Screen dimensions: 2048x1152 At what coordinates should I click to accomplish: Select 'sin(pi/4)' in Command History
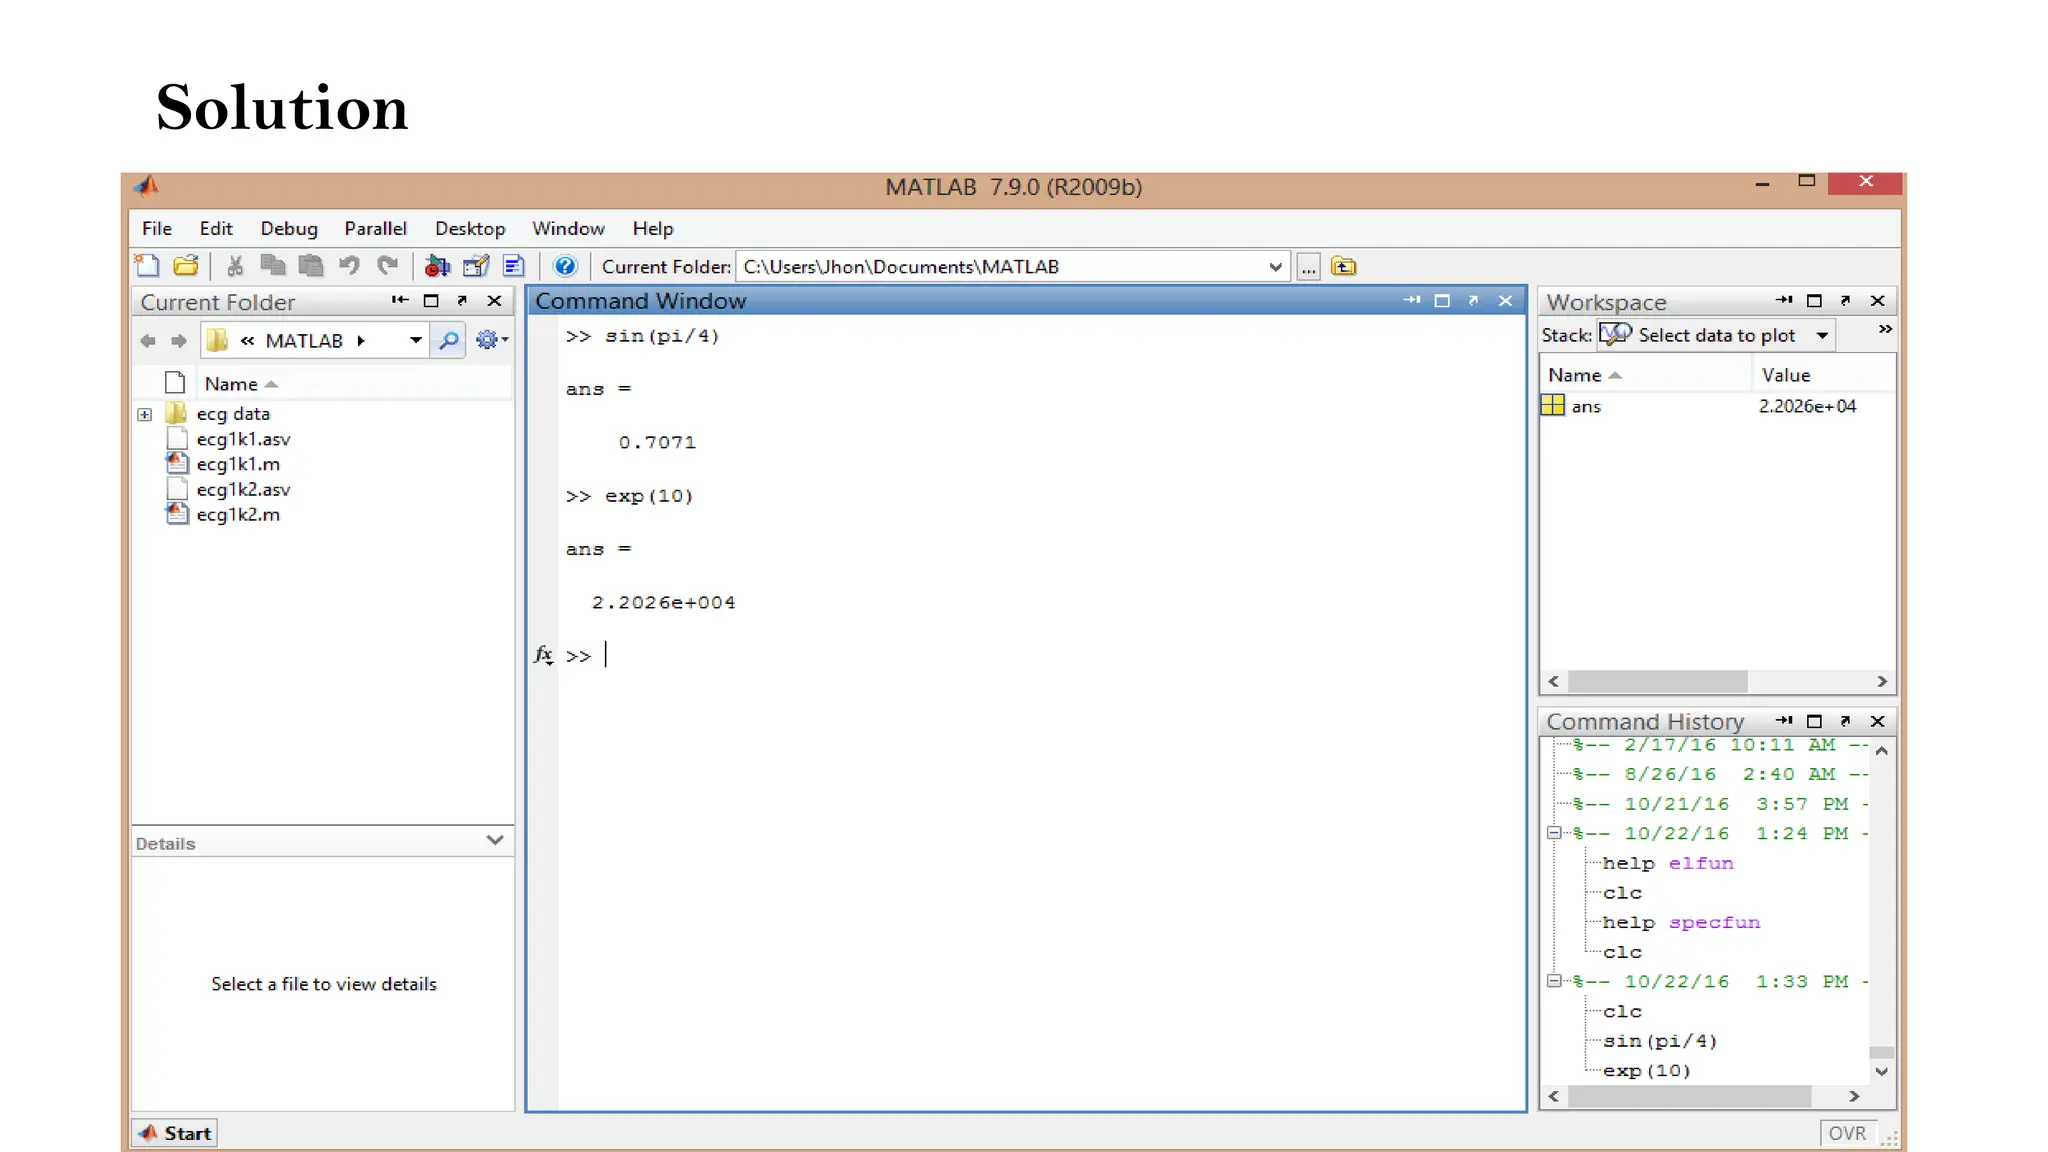(1660, 1041)
